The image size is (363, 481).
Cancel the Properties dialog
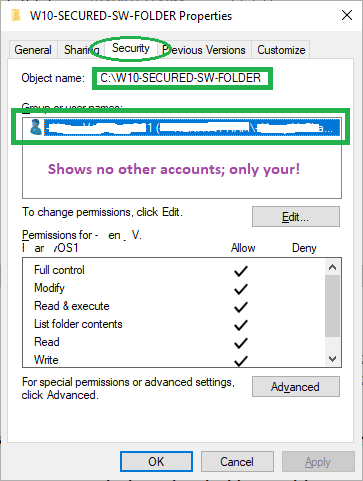pos(237,462)
